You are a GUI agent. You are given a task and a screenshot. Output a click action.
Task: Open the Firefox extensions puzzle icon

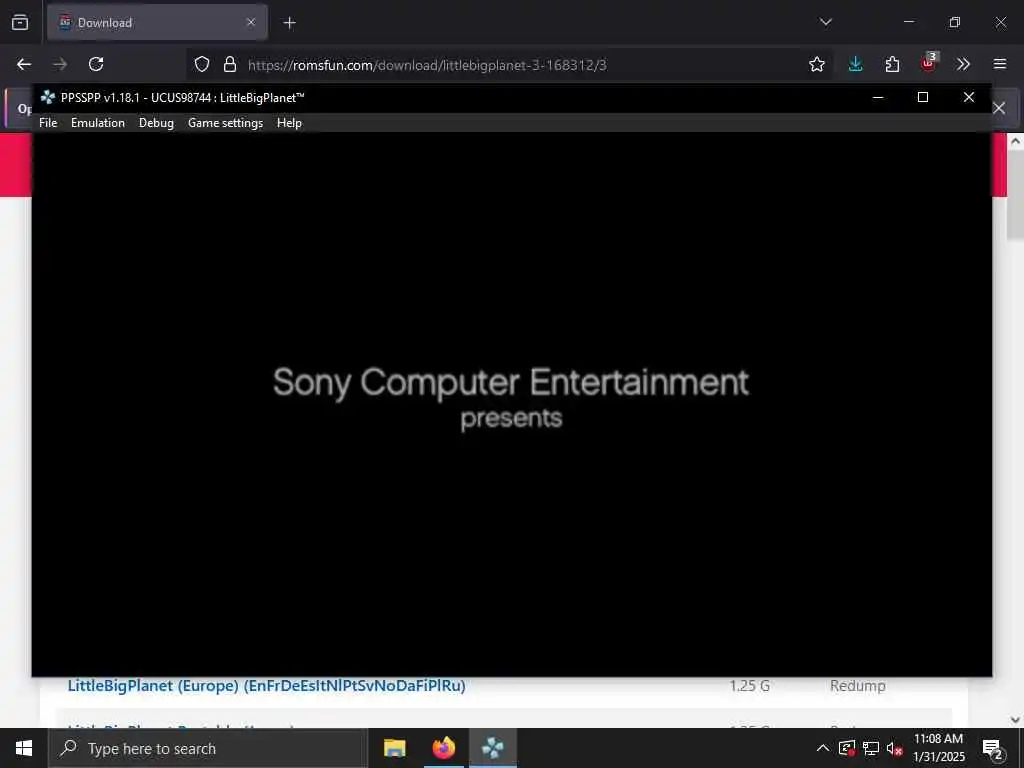tap(892, 64)
